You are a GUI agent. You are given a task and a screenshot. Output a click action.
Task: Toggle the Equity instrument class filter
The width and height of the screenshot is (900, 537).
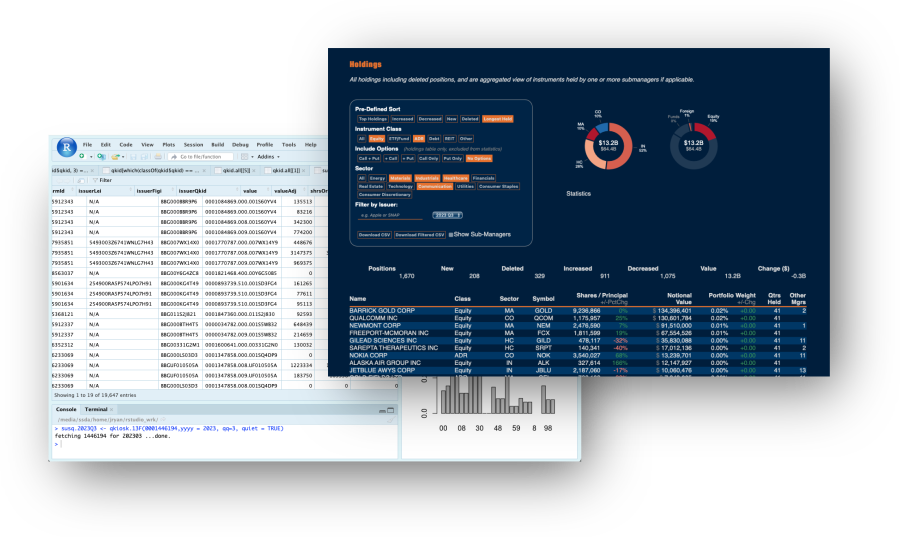pyautogui.click(x=377, y=138)
